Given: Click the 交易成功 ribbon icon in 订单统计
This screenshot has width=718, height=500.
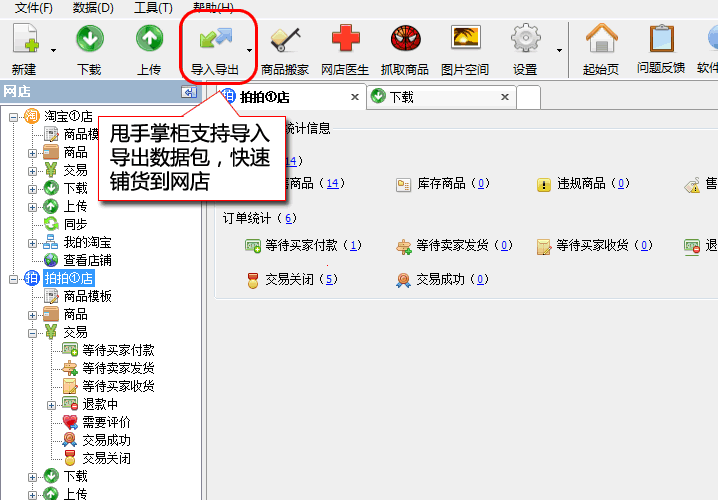Looking at the screenshot, I should coord(403,280).
